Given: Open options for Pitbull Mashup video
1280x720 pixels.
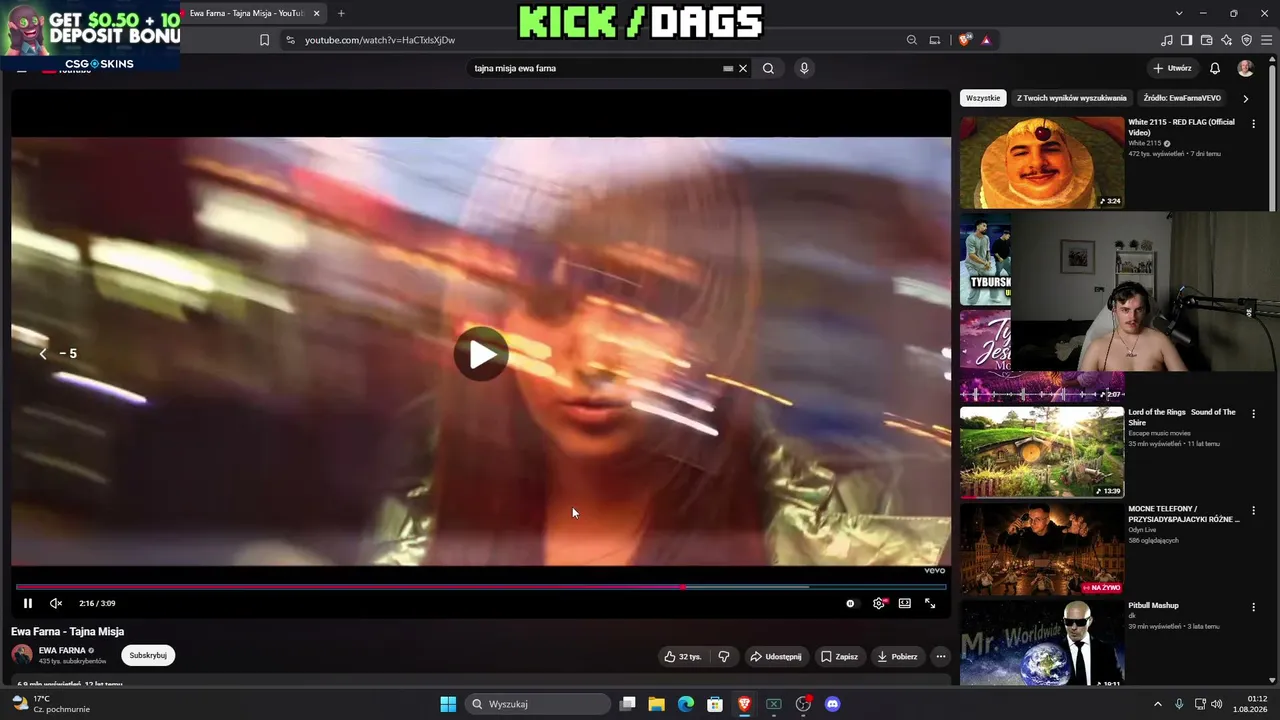Looking at the screenshot, I should click(x=1253, y=607).
